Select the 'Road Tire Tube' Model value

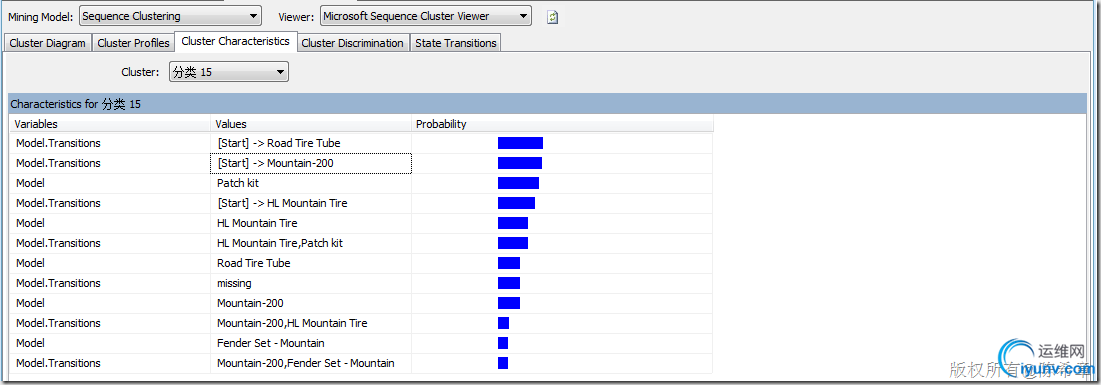pyautogui.click(x=253, y=263)
